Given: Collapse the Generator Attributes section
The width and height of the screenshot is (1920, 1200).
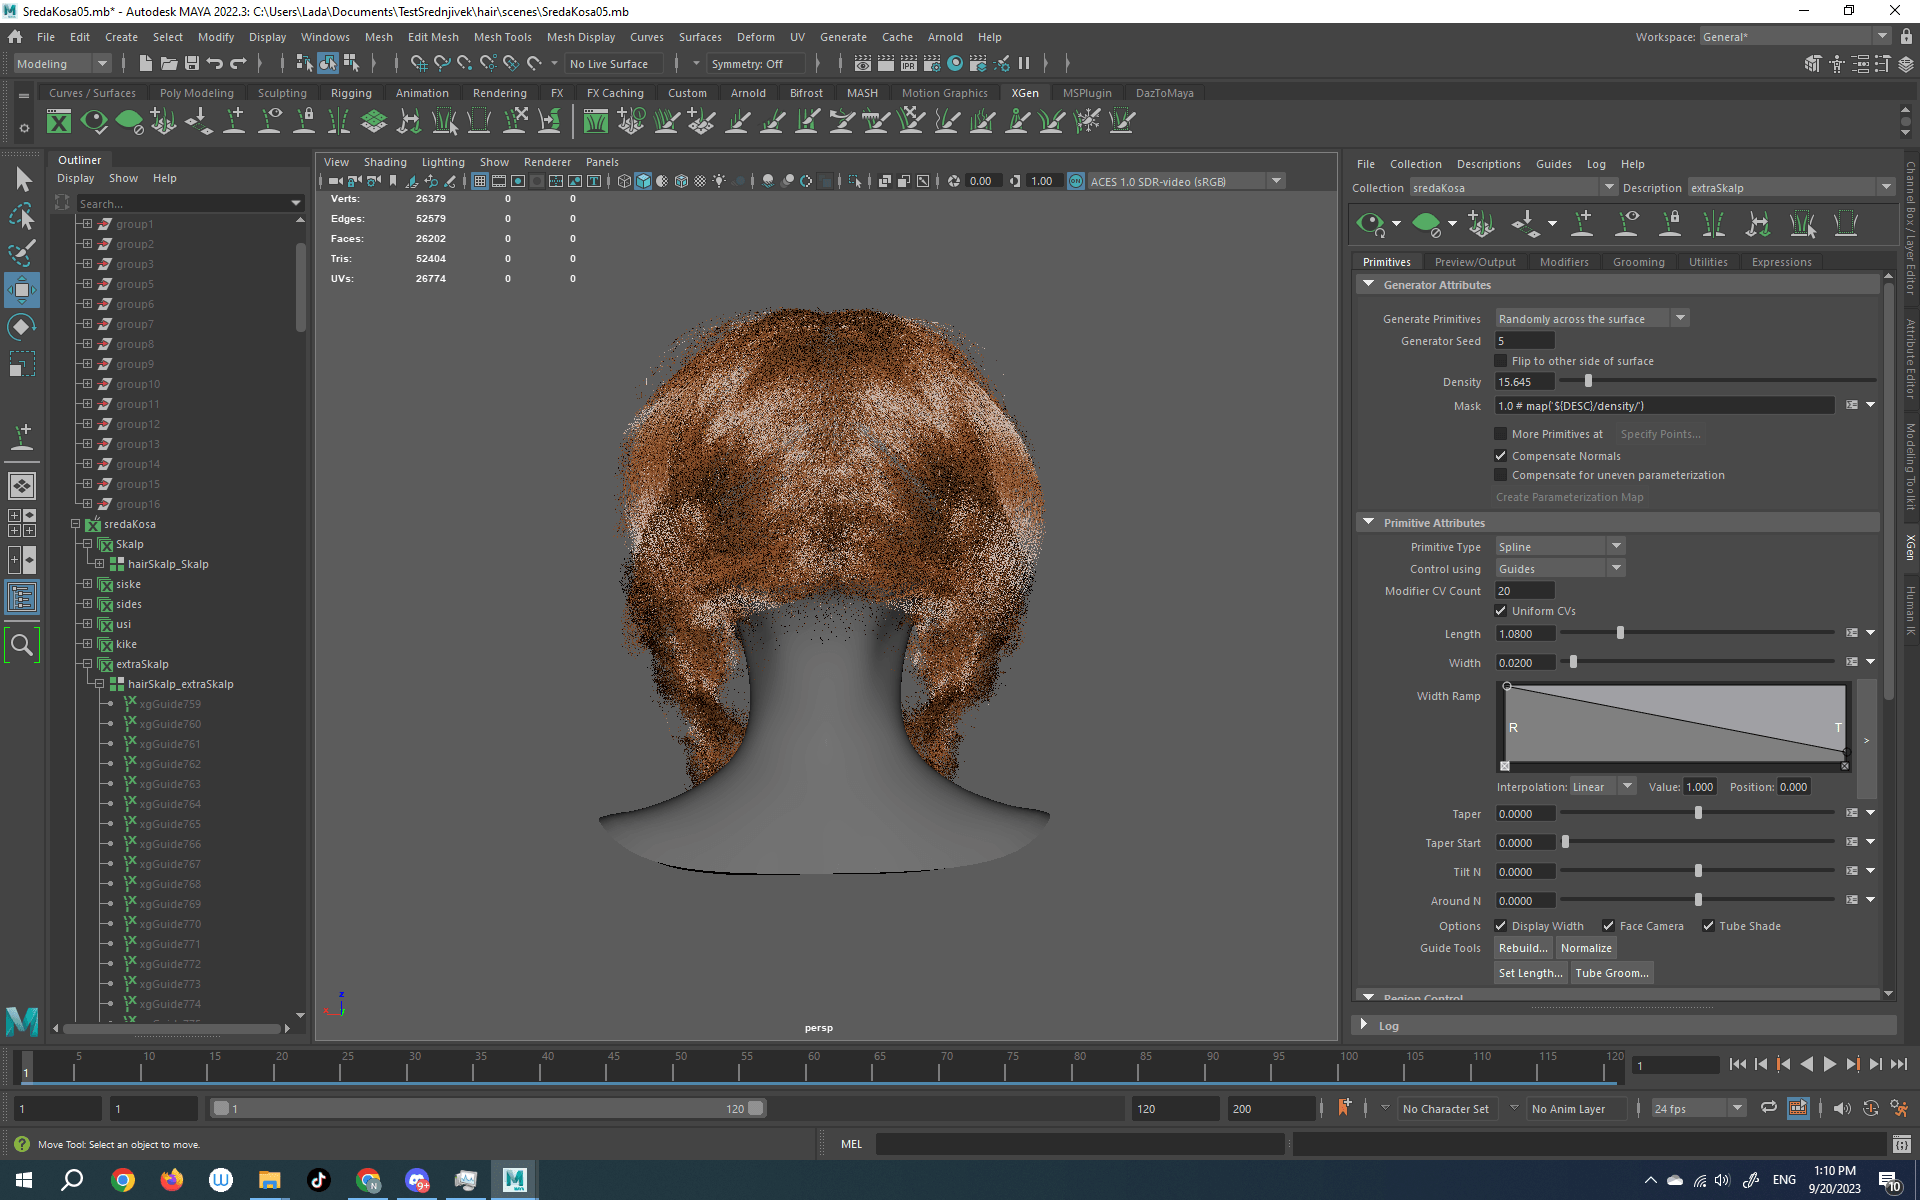Looking at the screenshot, I should click(1368, 285).
